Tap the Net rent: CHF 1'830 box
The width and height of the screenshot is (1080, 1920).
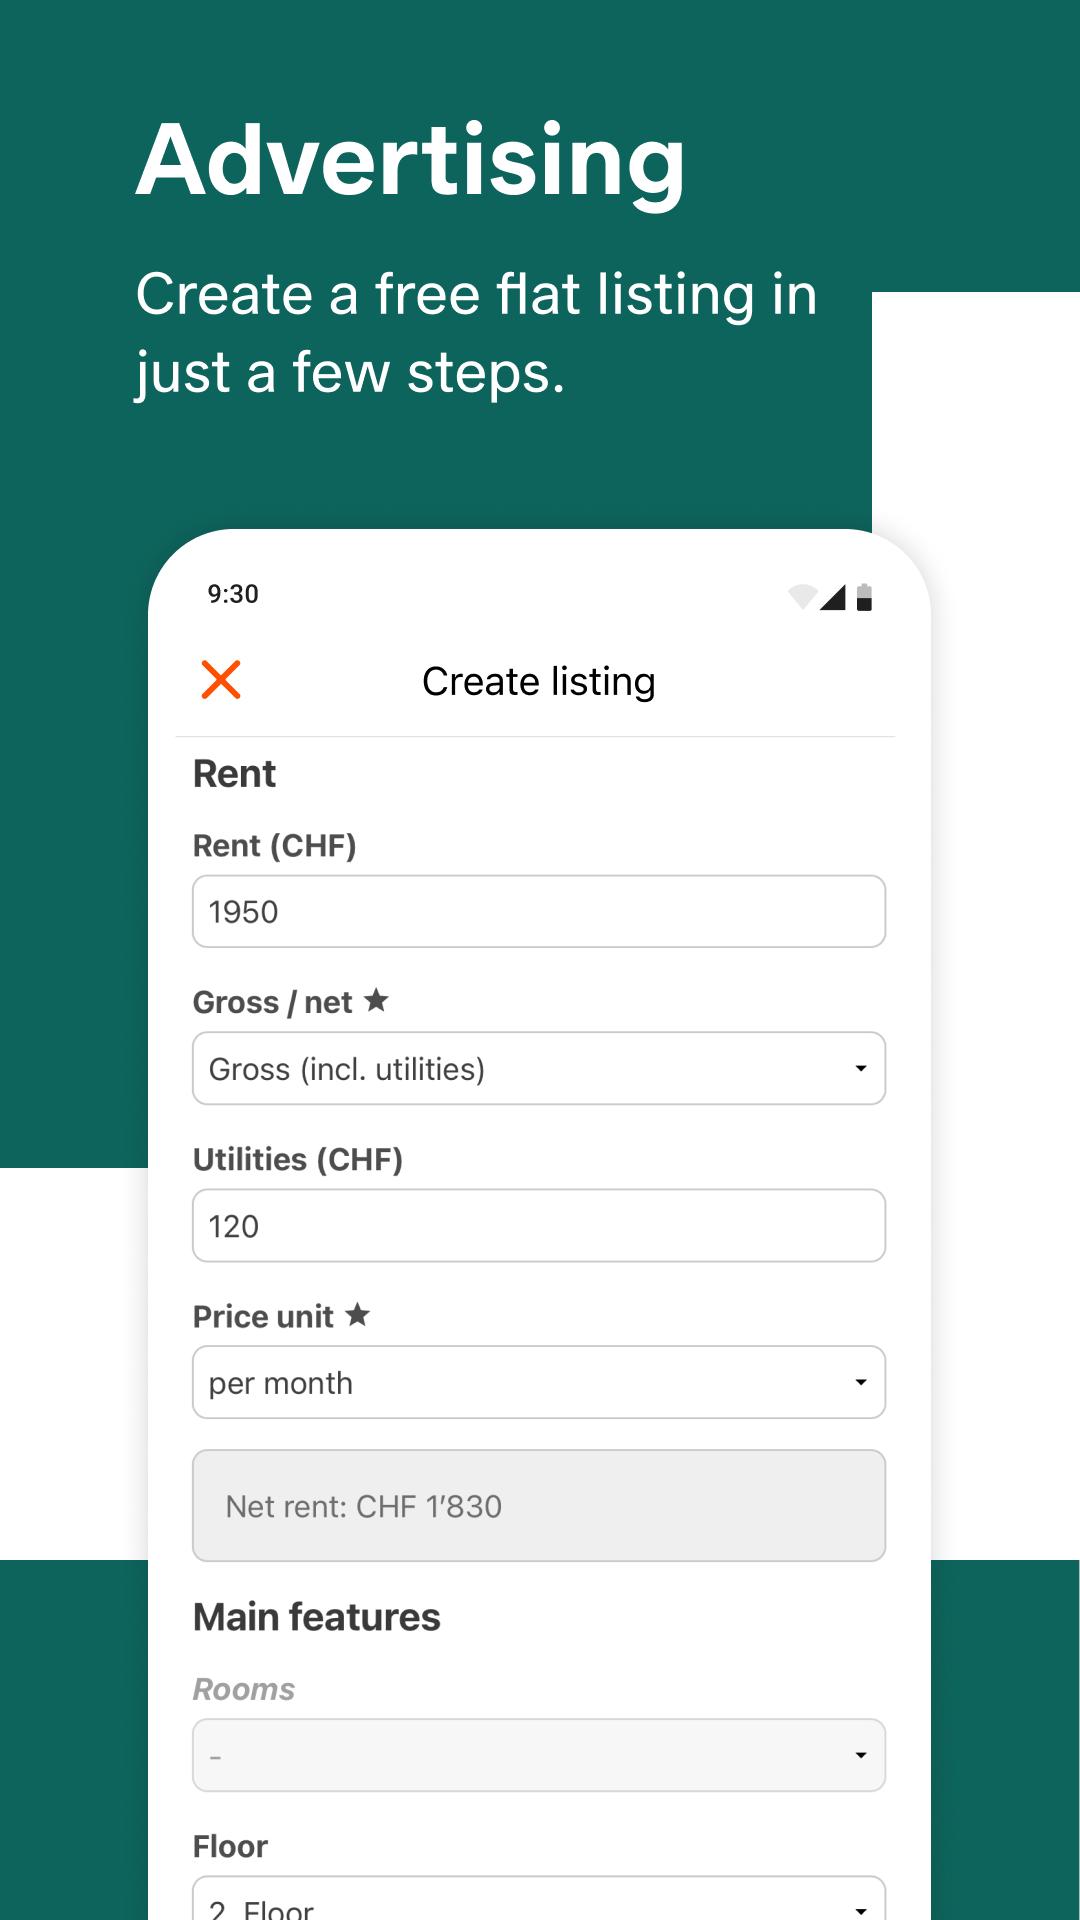(x=539, y=1505)
